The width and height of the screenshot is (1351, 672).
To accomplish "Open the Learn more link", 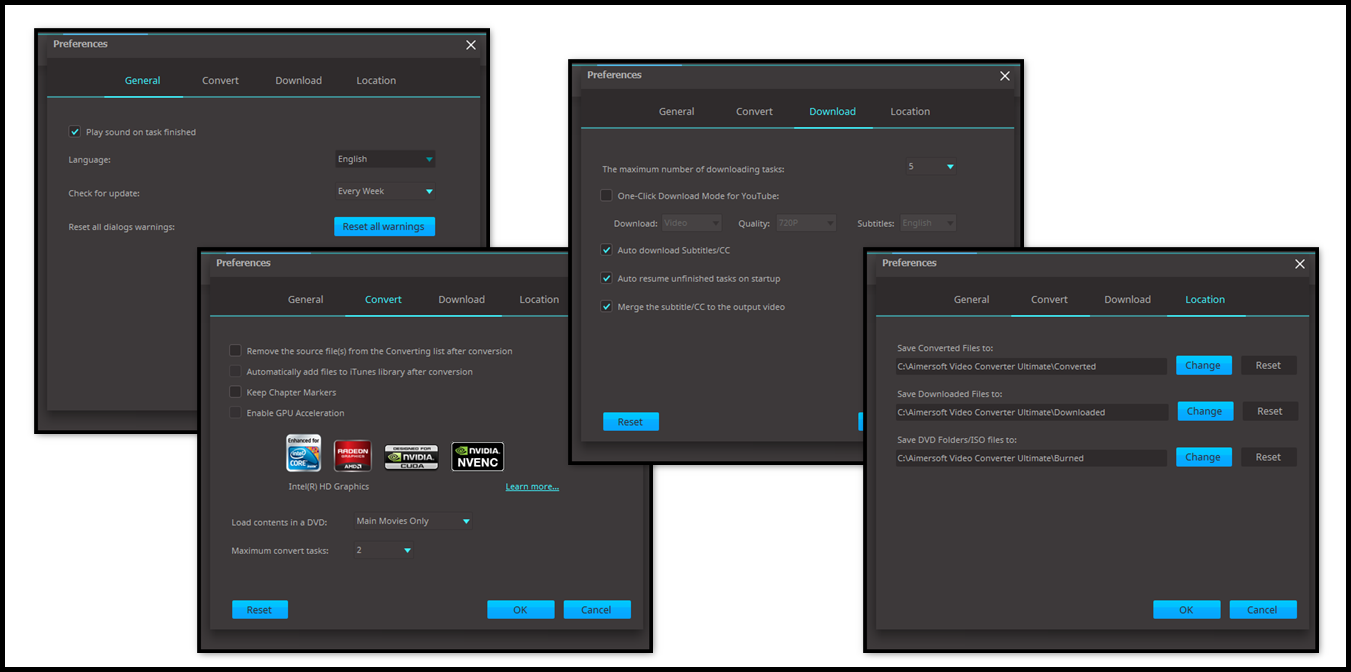I will 532,487.
